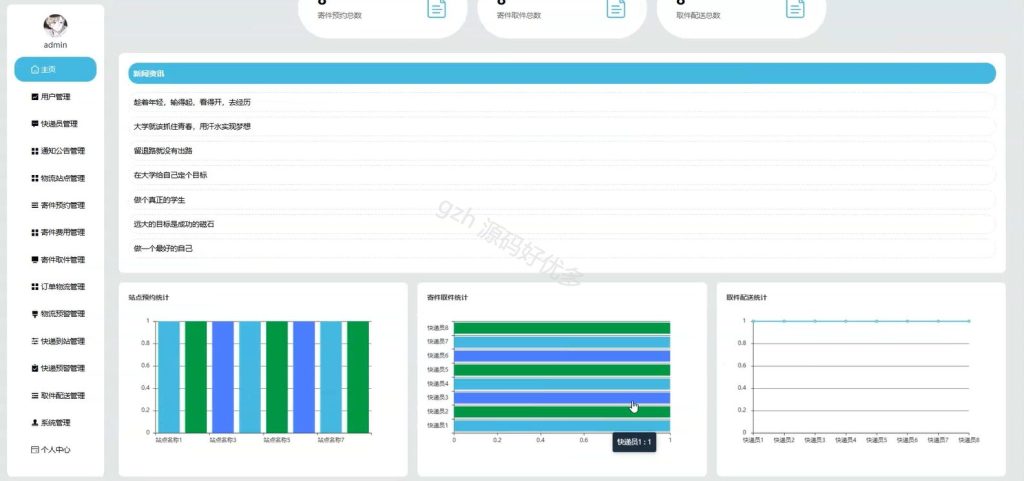Viewport: 1024px width, 481px height.
Task: Click the dark blue bar for 快递员6
Action: point(562,356)
